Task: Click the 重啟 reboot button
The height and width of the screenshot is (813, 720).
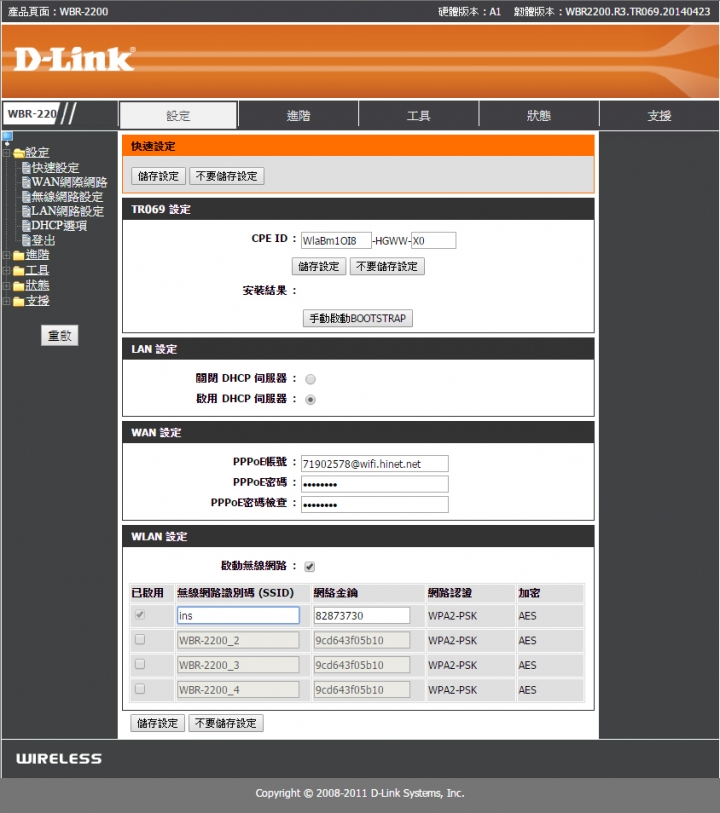Action: (x=60, y=335)
